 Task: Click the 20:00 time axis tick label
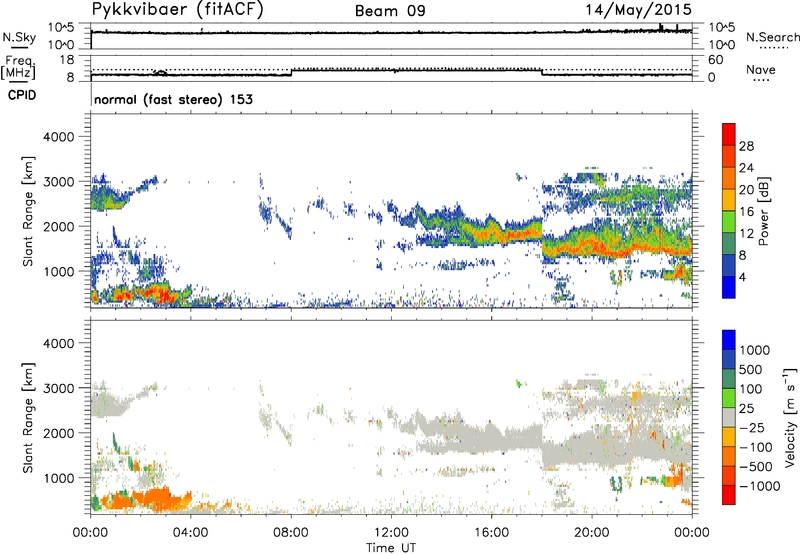pos(591,533)
